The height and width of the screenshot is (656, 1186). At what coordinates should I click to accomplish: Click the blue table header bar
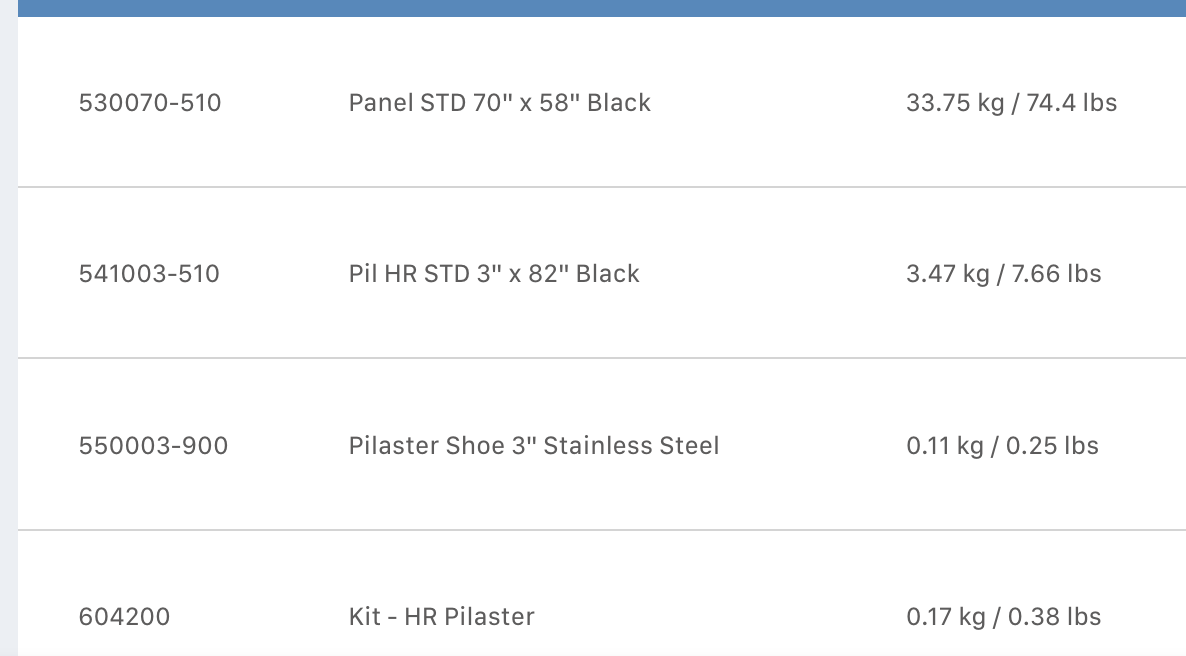coord(600,8)
